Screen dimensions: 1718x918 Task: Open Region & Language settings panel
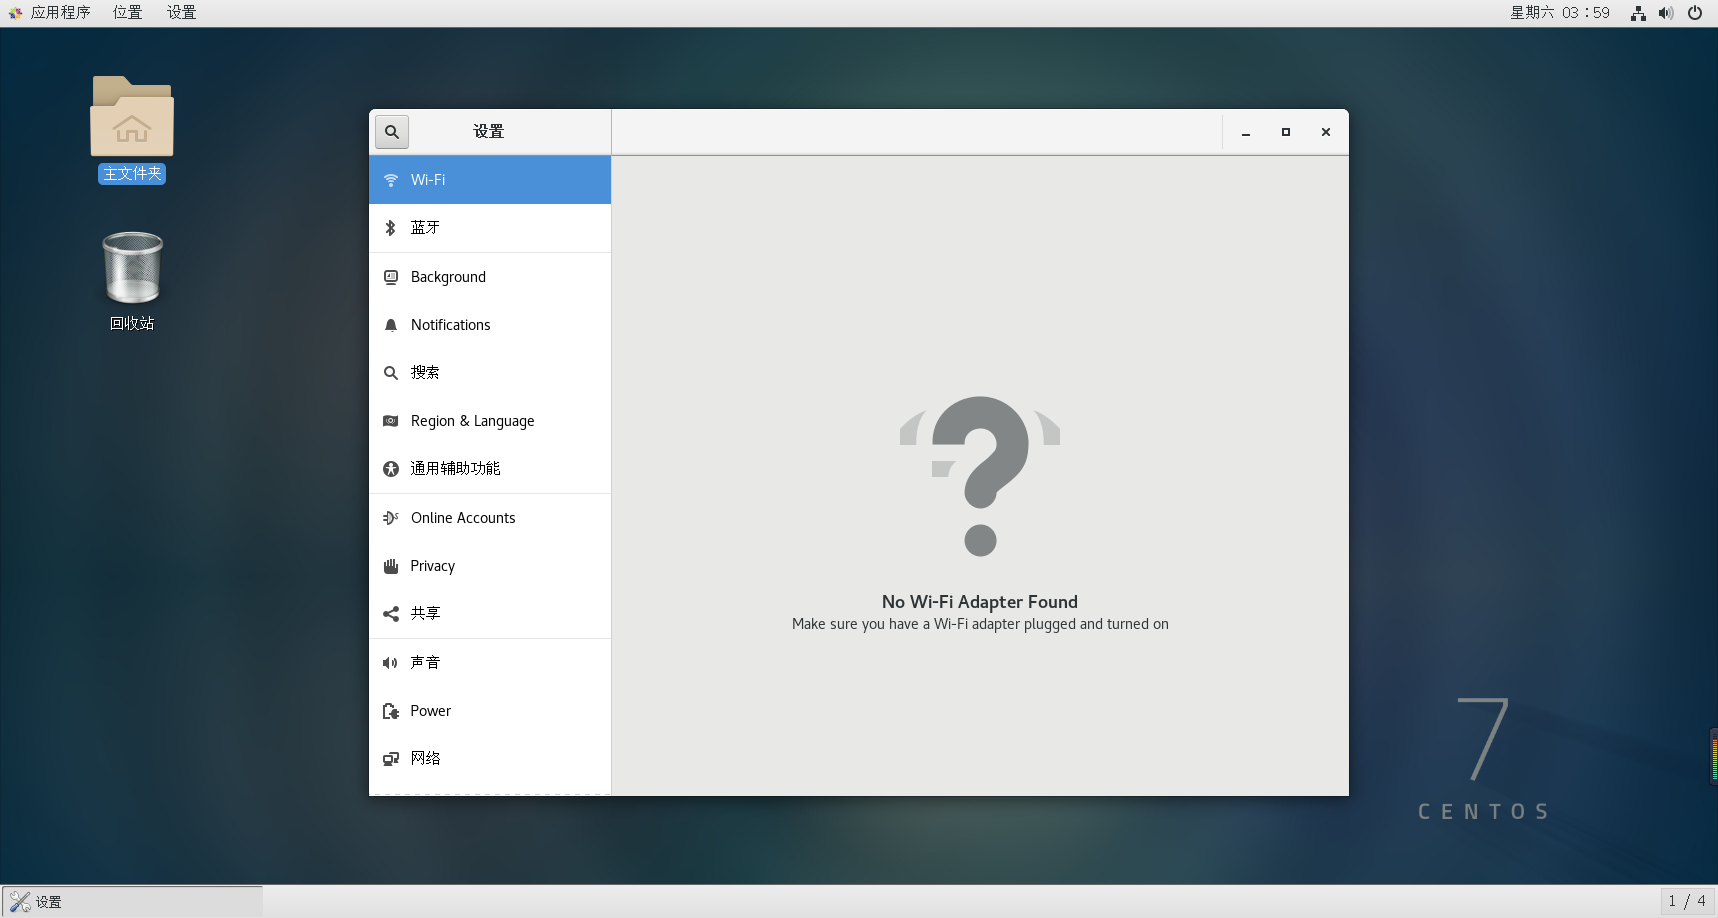490,421
